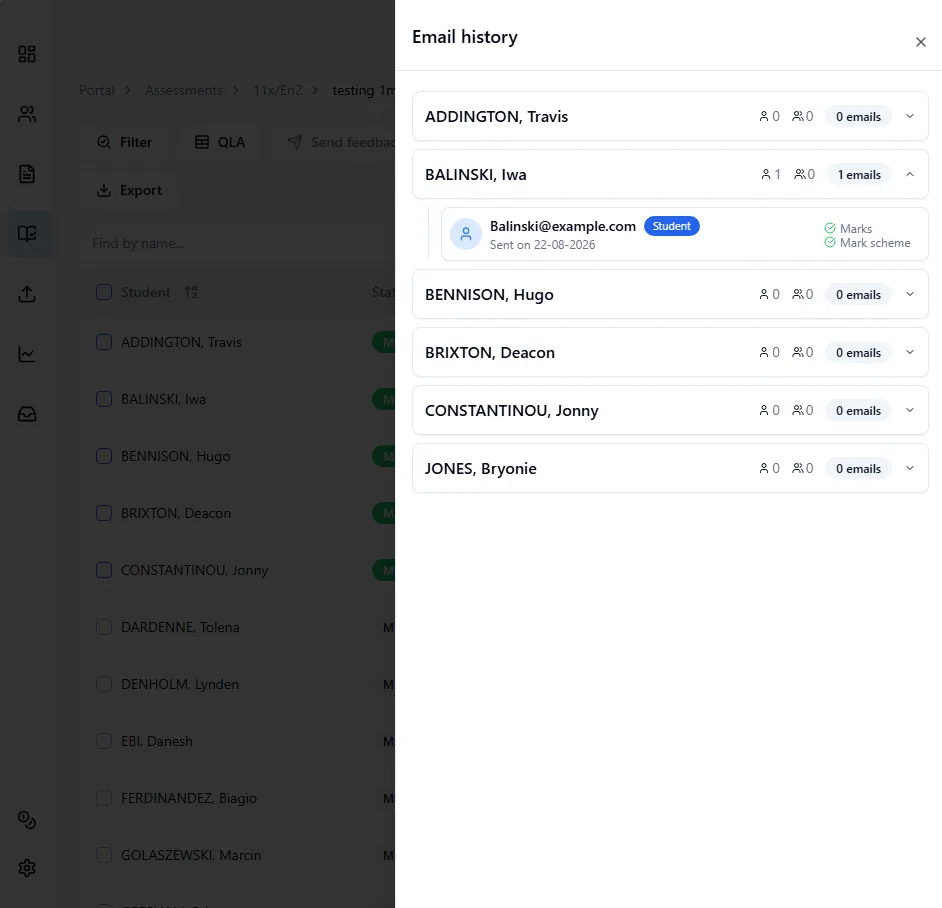Open the settings gear icon
This screenshot has height=908, width=942.
point(27,868)
